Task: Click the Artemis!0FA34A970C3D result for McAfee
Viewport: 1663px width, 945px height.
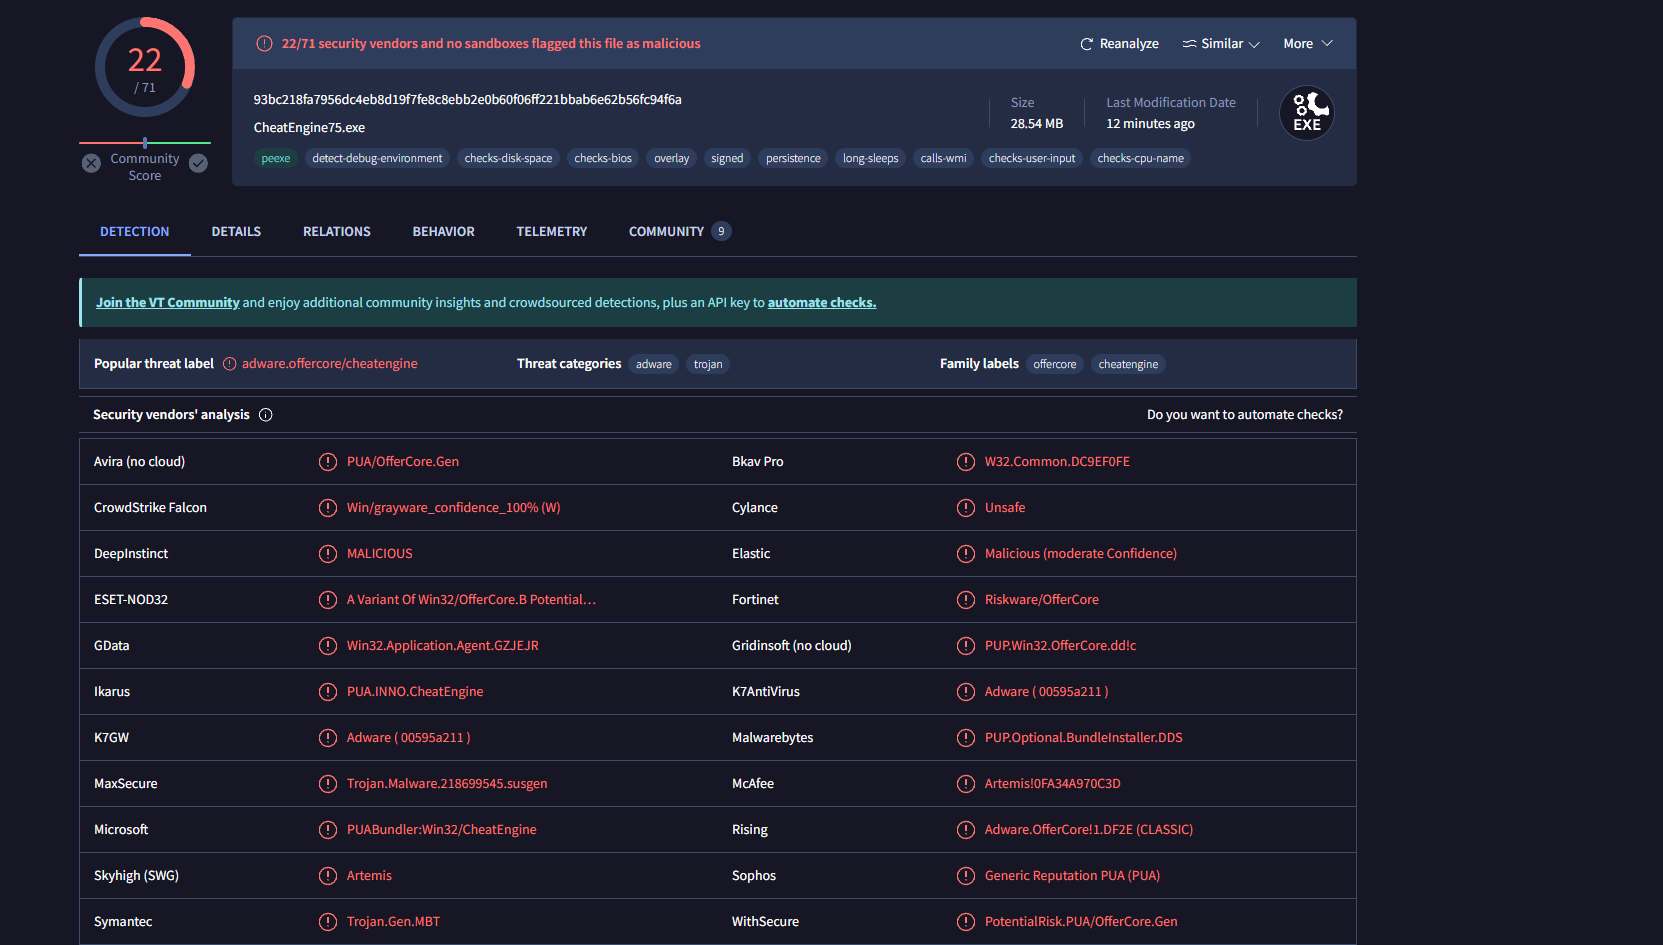Action: [1053, 784]
